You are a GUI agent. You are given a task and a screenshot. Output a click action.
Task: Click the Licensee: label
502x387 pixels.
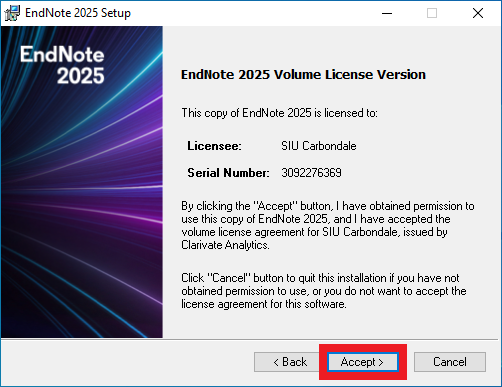click(x=214, y=146)
